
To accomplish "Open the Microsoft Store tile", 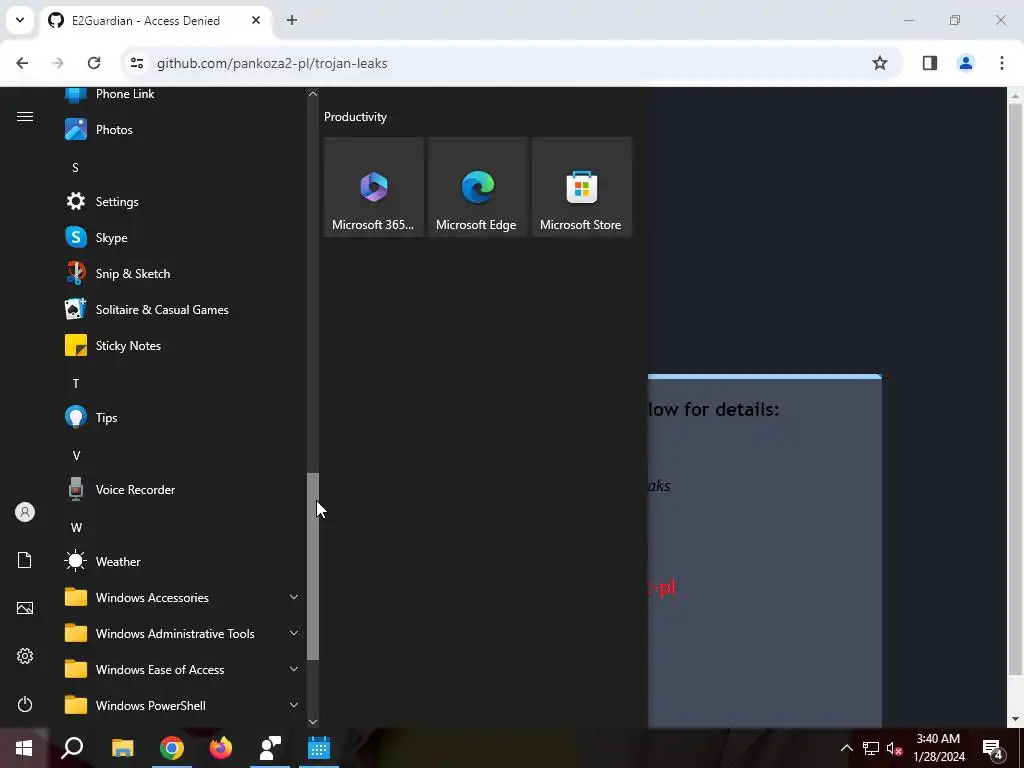I will 581,187.
